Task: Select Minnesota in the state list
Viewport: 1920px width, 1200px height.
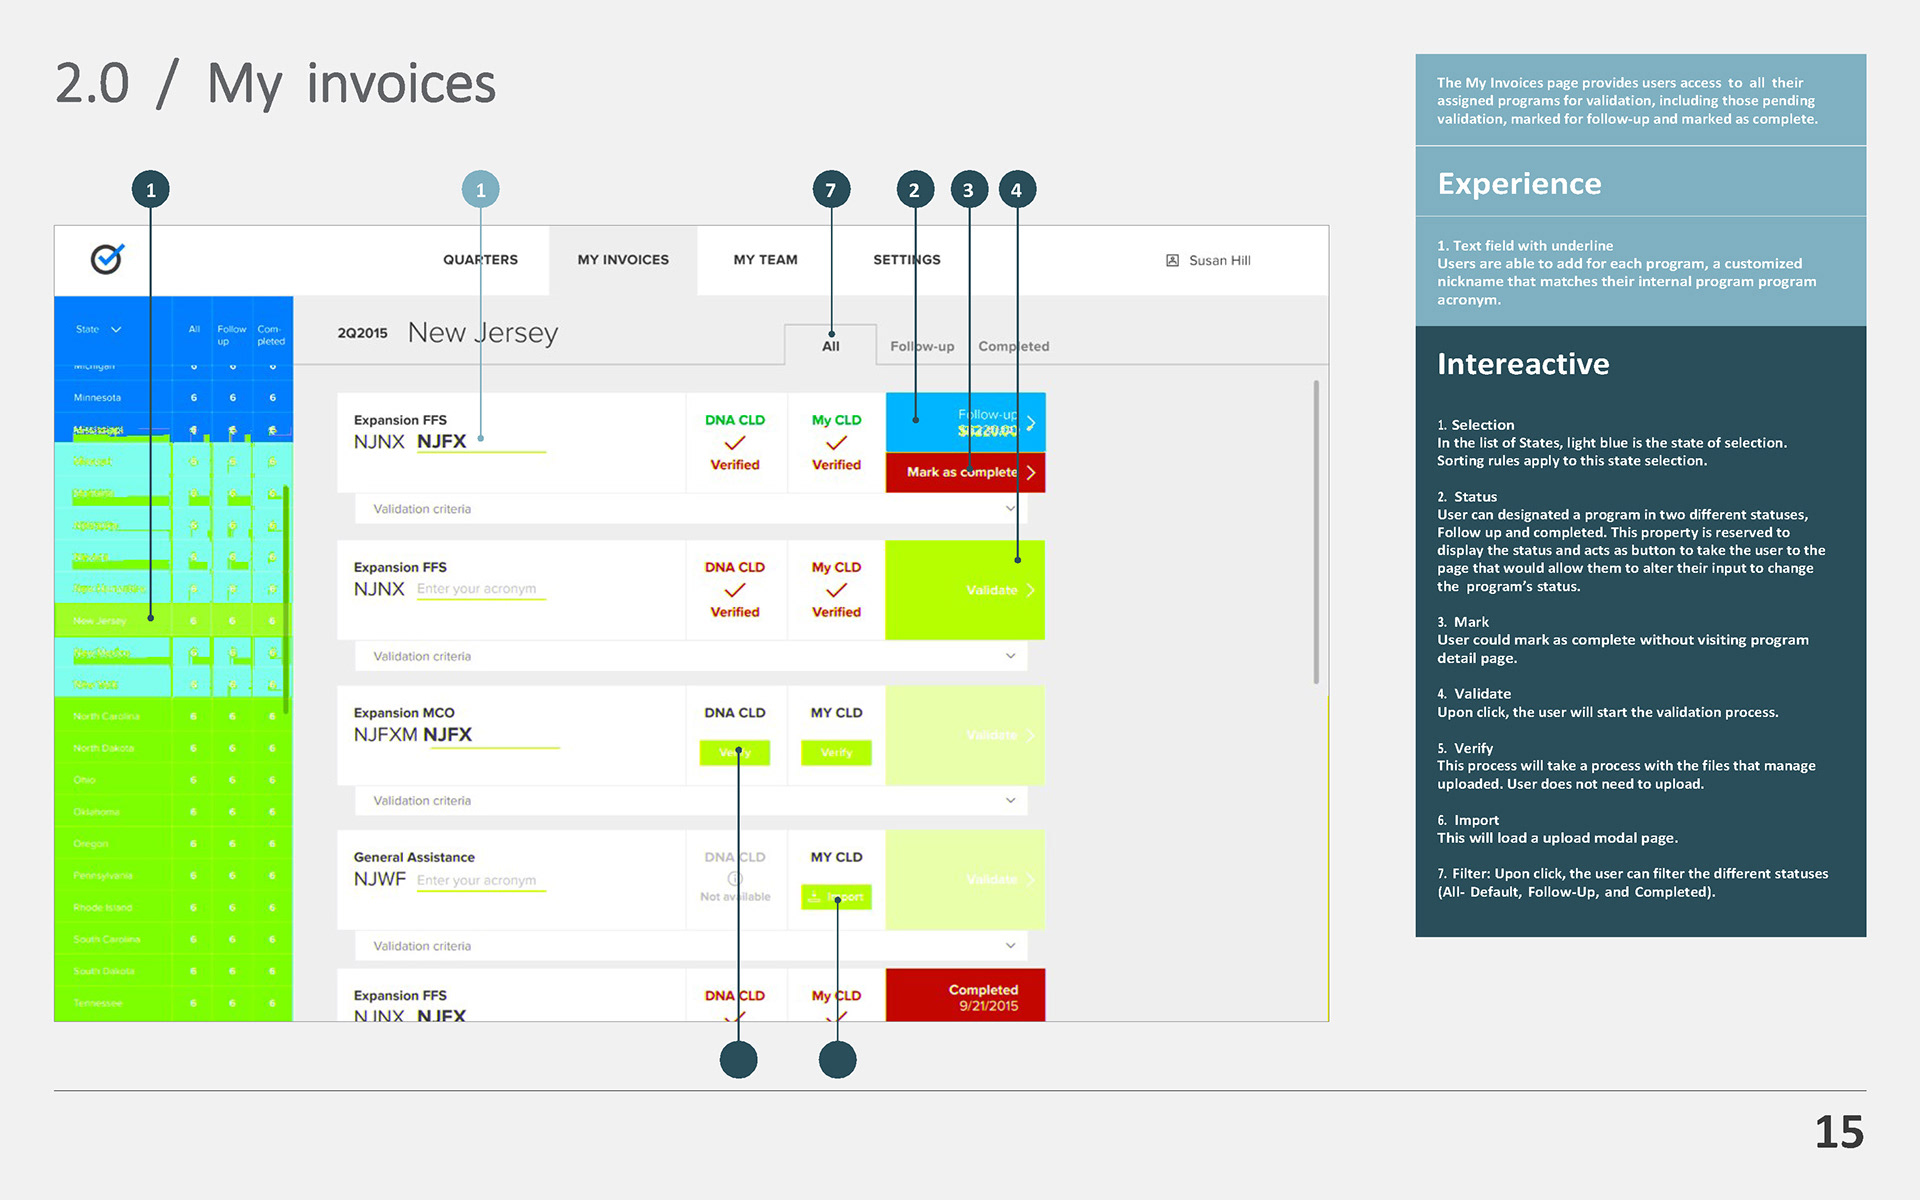Action: [98, 398]
